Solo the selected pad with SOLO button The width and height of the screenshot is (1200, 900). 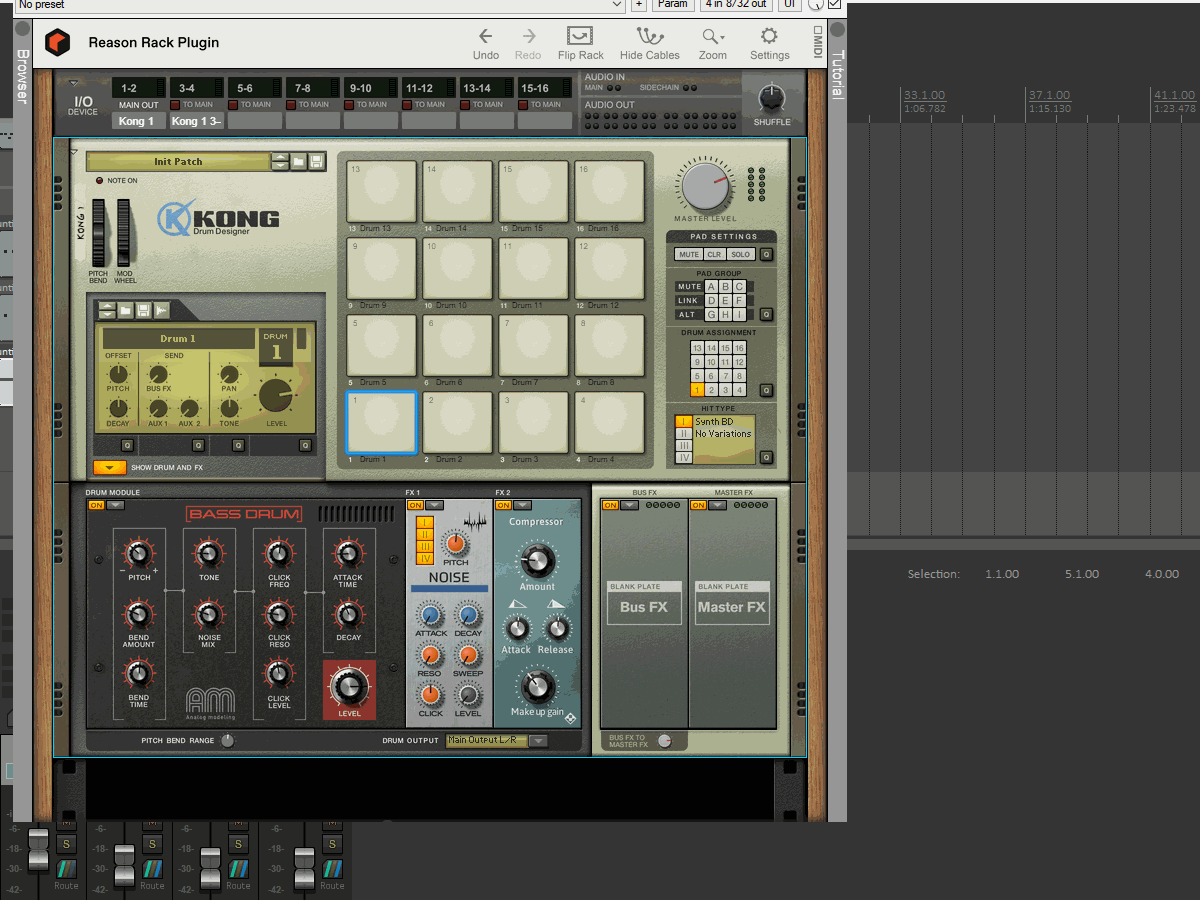click(x=739, y=254)
